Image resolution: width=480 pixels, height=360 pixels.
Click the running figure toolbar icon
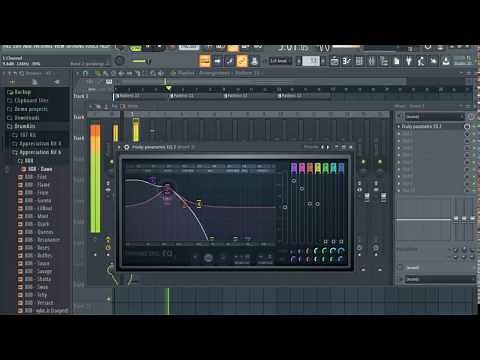pyautogui.click(x=421, y=61)
